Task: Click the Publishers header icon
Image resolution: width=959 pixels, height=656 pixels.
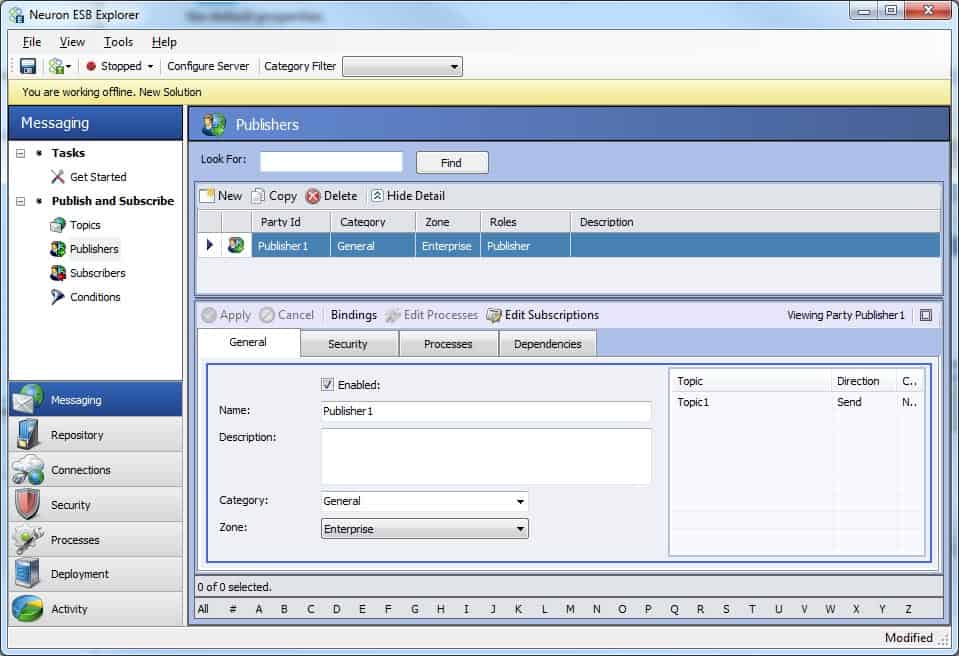Action: click(214, 124)
